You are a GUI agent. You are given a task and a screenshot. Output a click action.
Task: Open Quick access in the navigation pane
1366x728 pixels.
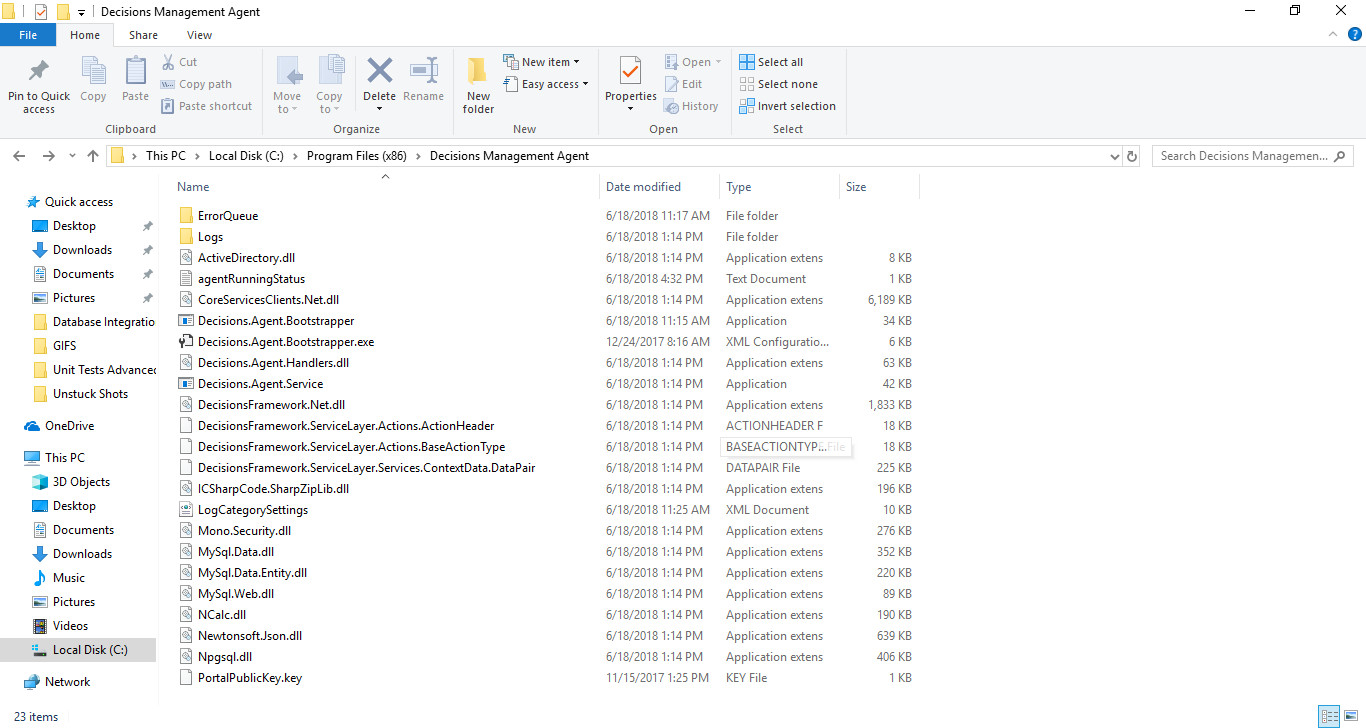click(x=79, y=202)
